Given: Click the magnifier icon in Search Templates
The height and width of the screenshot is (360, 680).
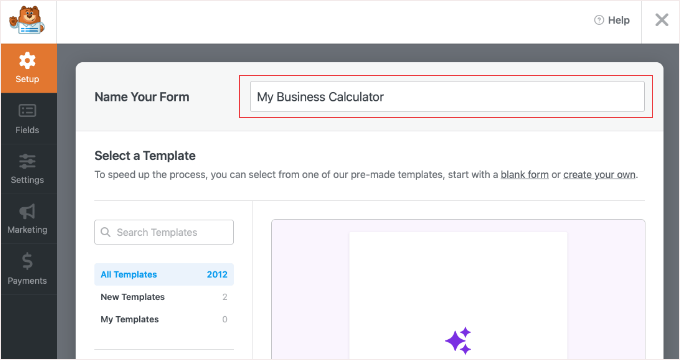Looking at the screenshot, I should (105, 232).
